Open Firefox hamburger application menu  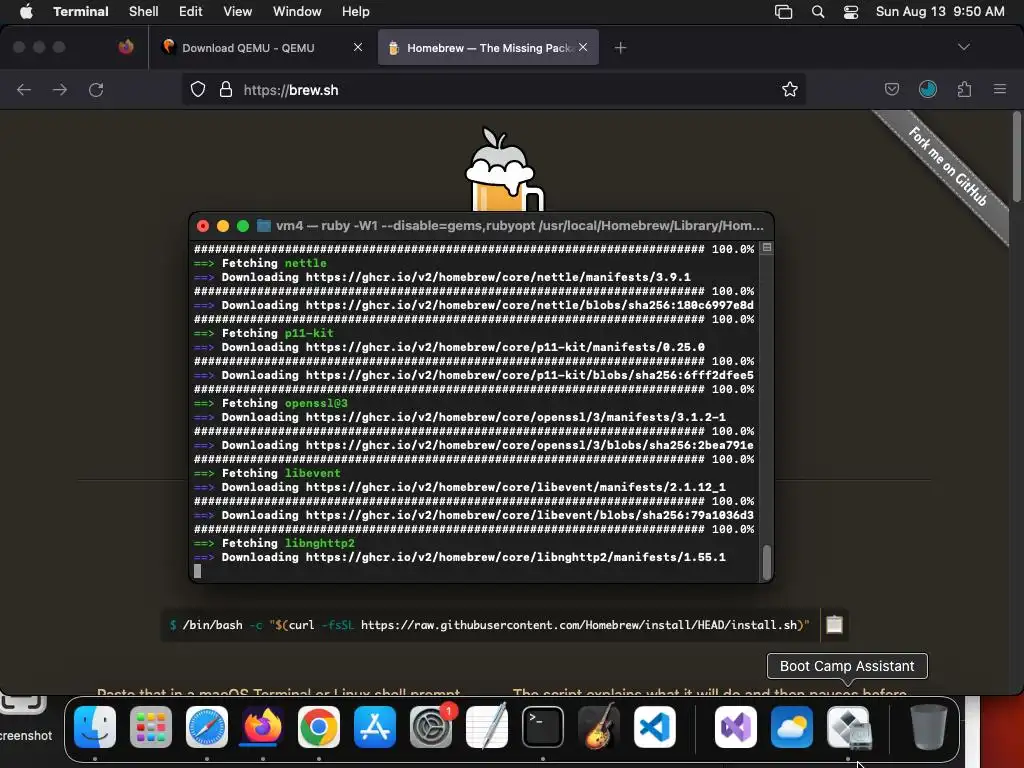tap(1000, 89)
